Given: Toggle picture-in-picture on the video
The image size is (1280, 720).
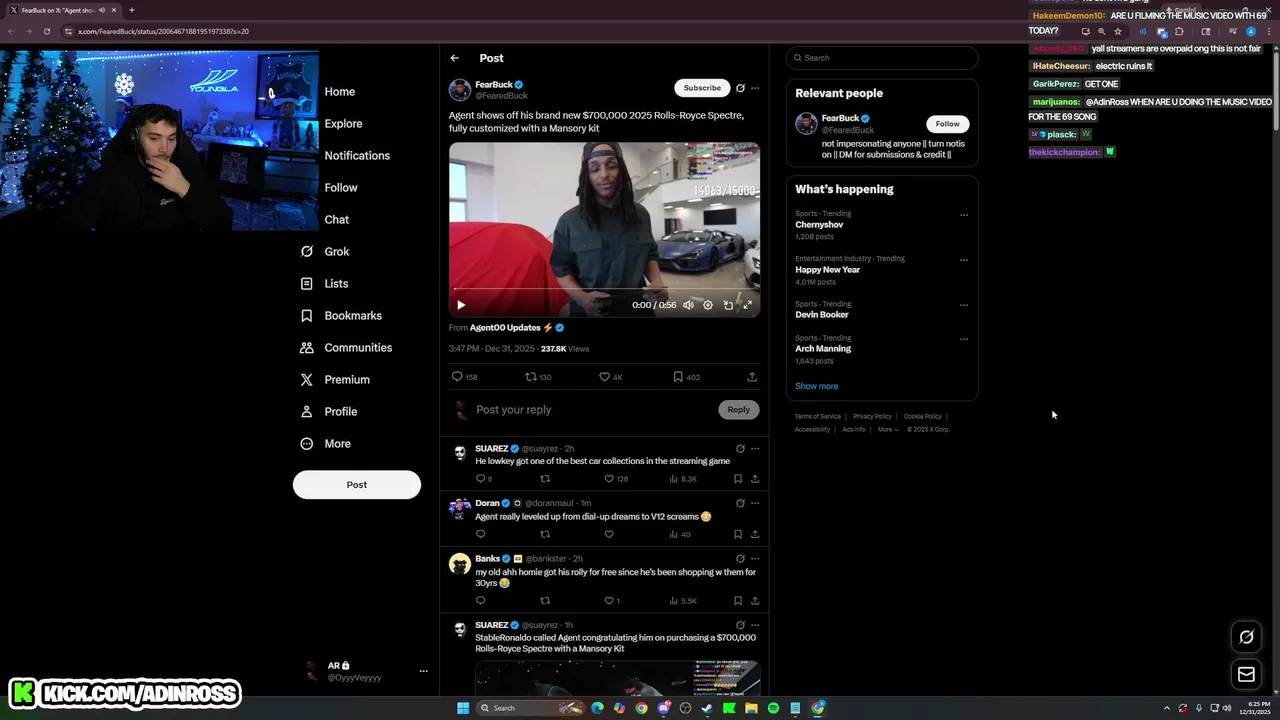Looking at the screenshot, I should (x=728, y=305).
